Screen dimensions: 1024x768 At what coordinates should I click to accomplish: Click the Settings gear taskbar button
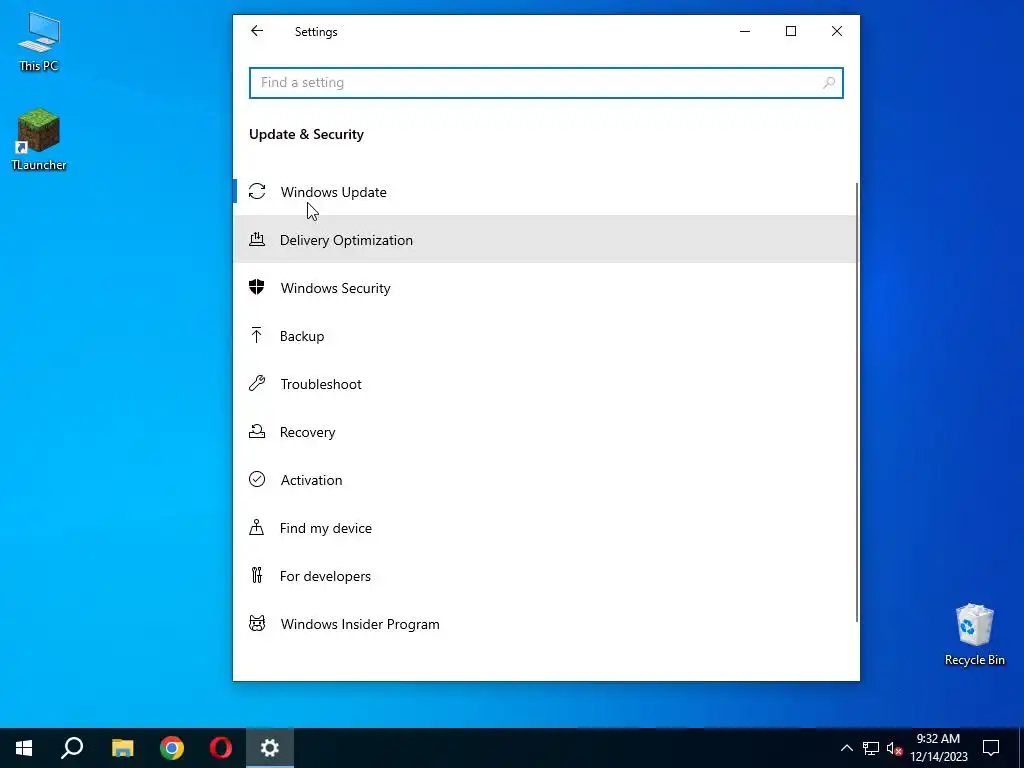(270, 748)
